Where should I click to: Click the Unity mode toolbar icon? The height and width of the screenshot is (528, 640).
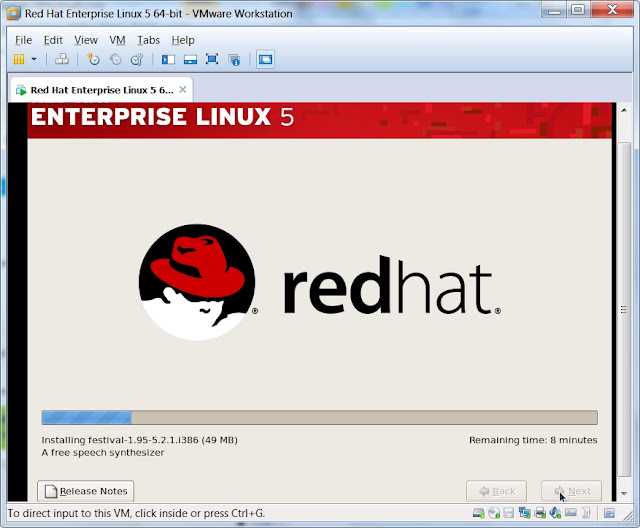click(x=234, y=60)
